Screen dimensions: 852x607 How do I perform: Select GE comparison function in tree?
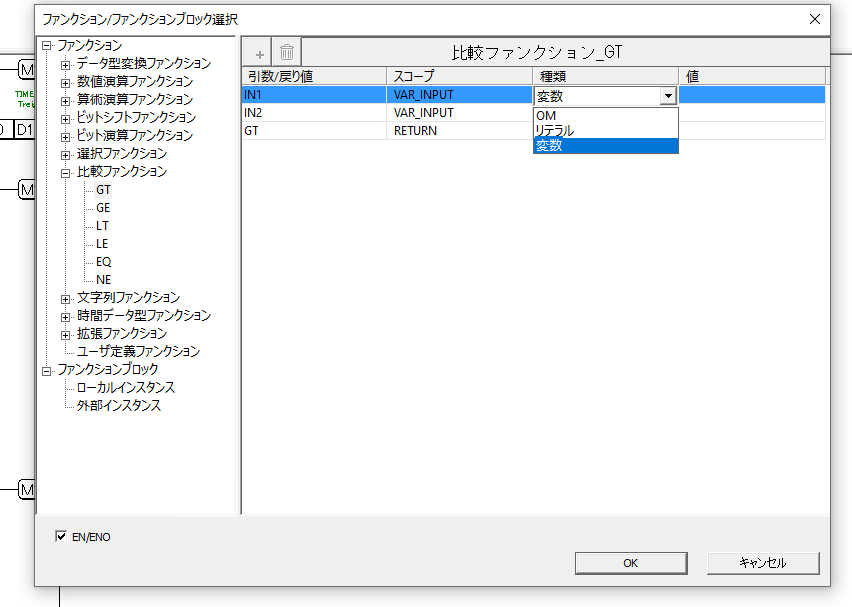point(103,208)
